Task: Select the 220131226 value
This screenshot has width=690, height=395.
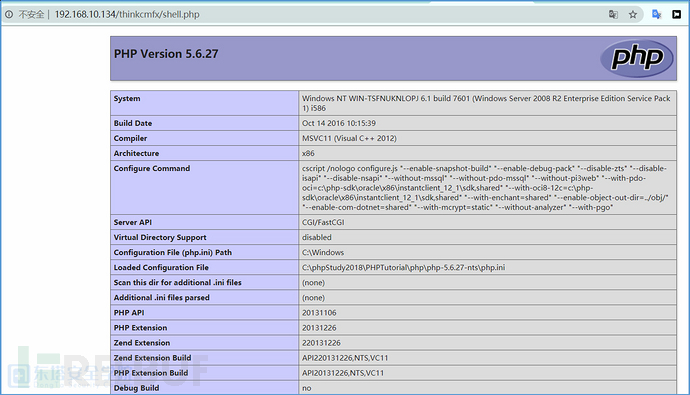Action: 321,343
